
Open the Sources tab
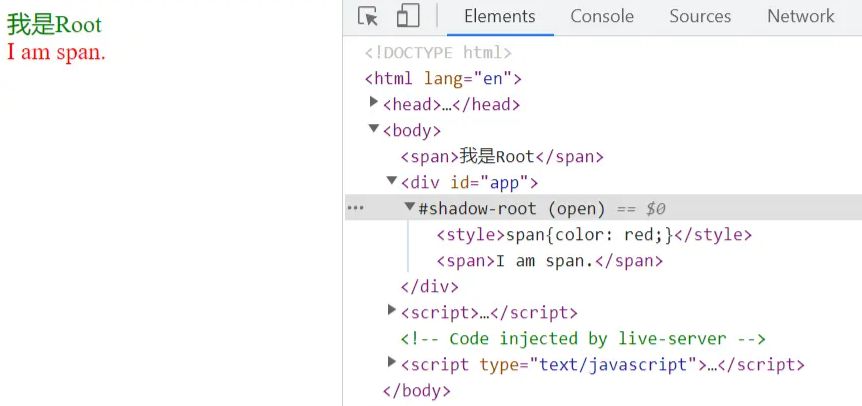pos(700,17)
